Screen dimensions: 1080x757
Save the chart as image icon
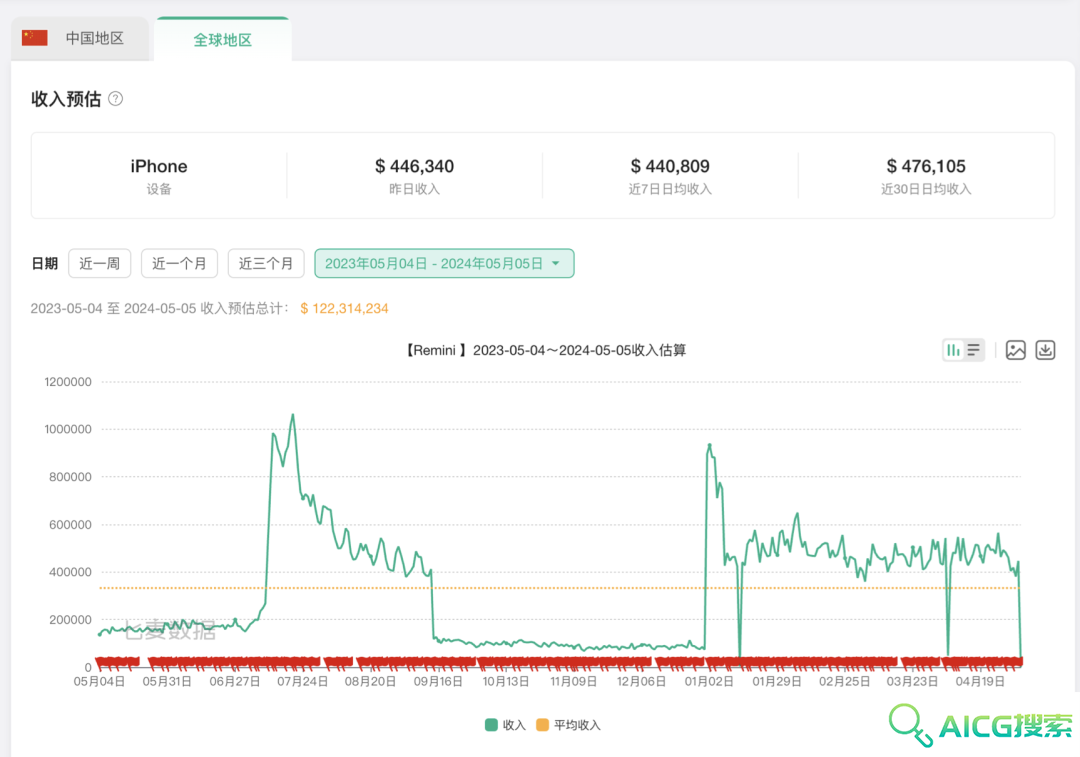(x=1016, y=351)
